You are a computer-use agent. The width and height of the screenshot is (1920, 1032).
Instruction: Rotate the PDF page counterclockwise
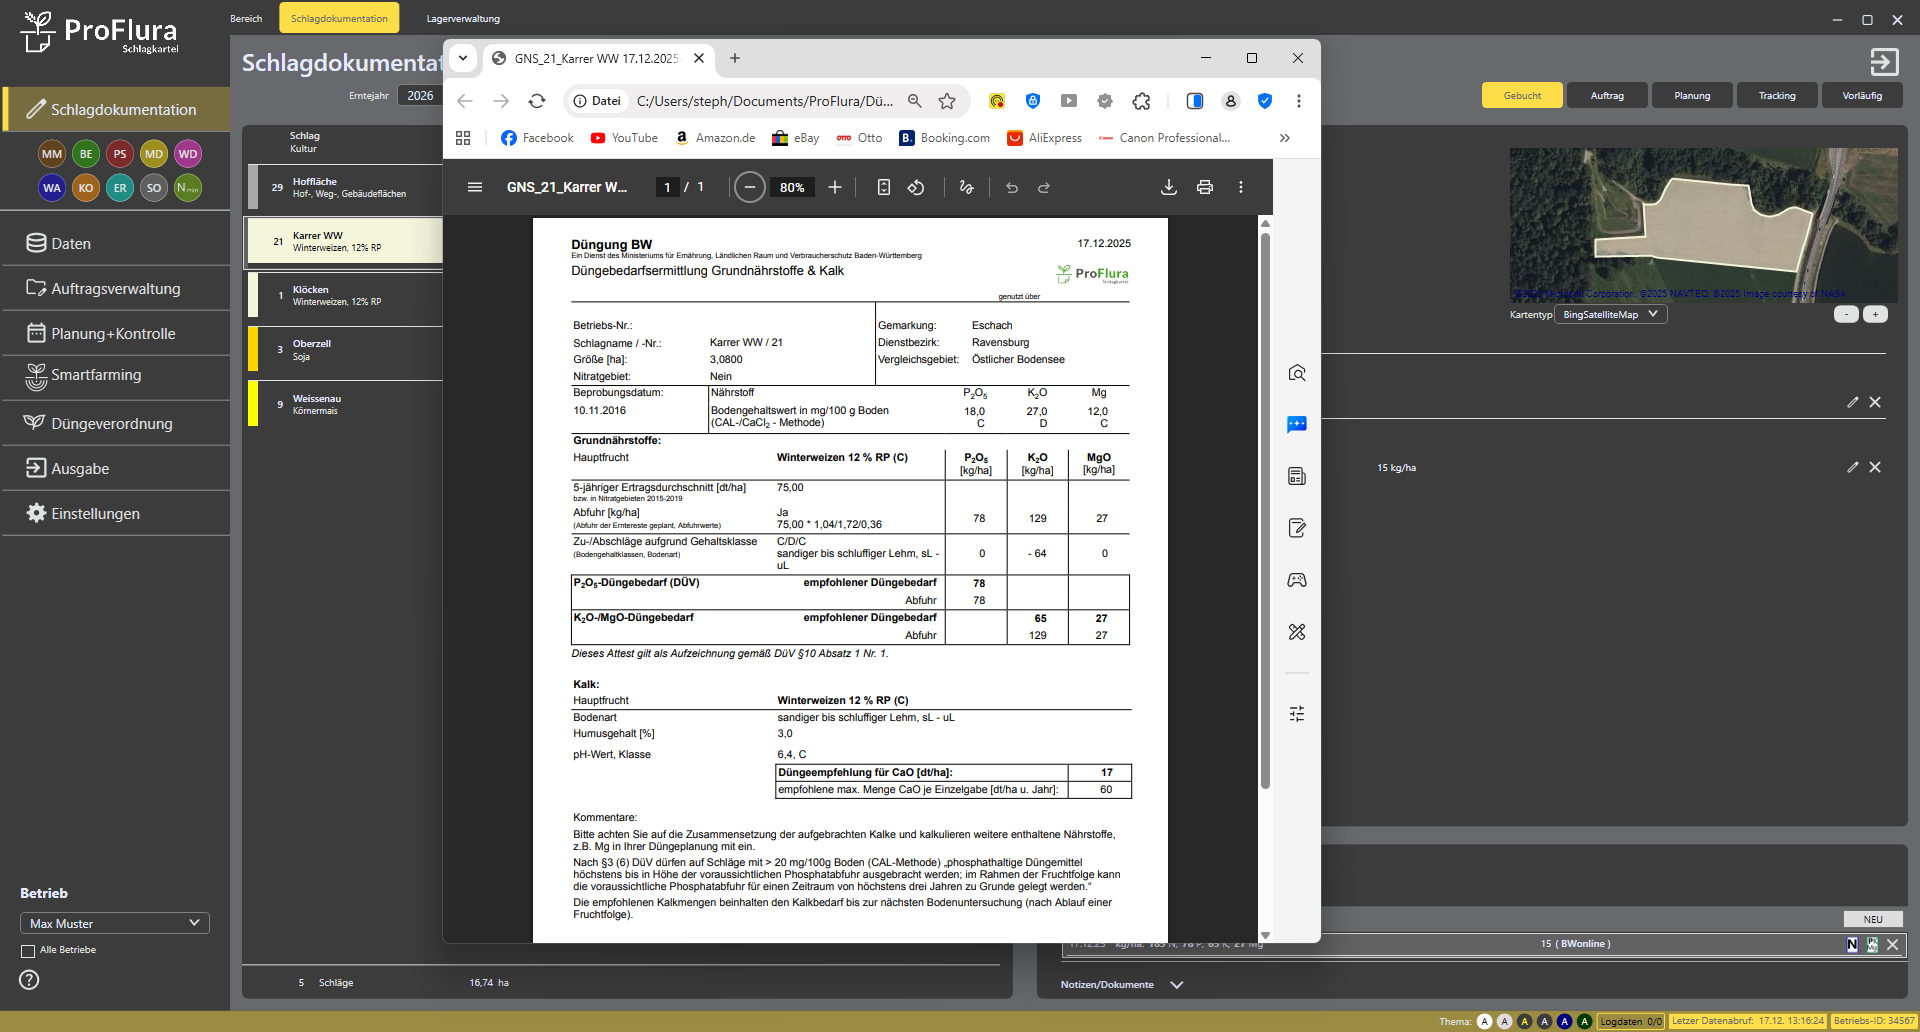point(916,187)
